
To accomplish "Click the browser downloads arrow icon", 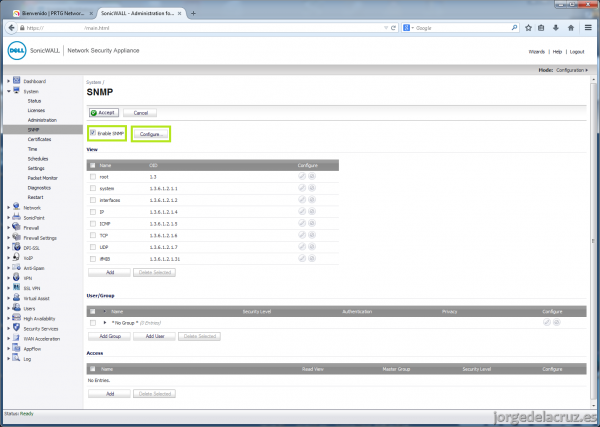I will 556,28.
